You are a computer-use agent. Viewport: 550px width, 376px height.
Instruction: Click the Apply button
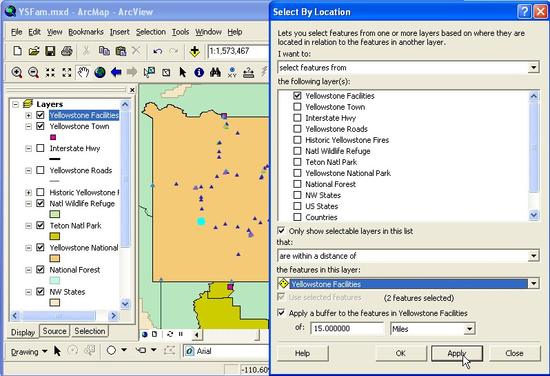(x=457, y=353)
